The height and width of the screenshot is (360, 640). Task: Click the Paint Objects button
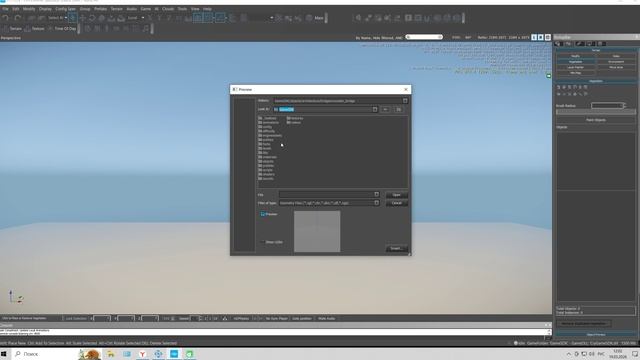point(596,120)
